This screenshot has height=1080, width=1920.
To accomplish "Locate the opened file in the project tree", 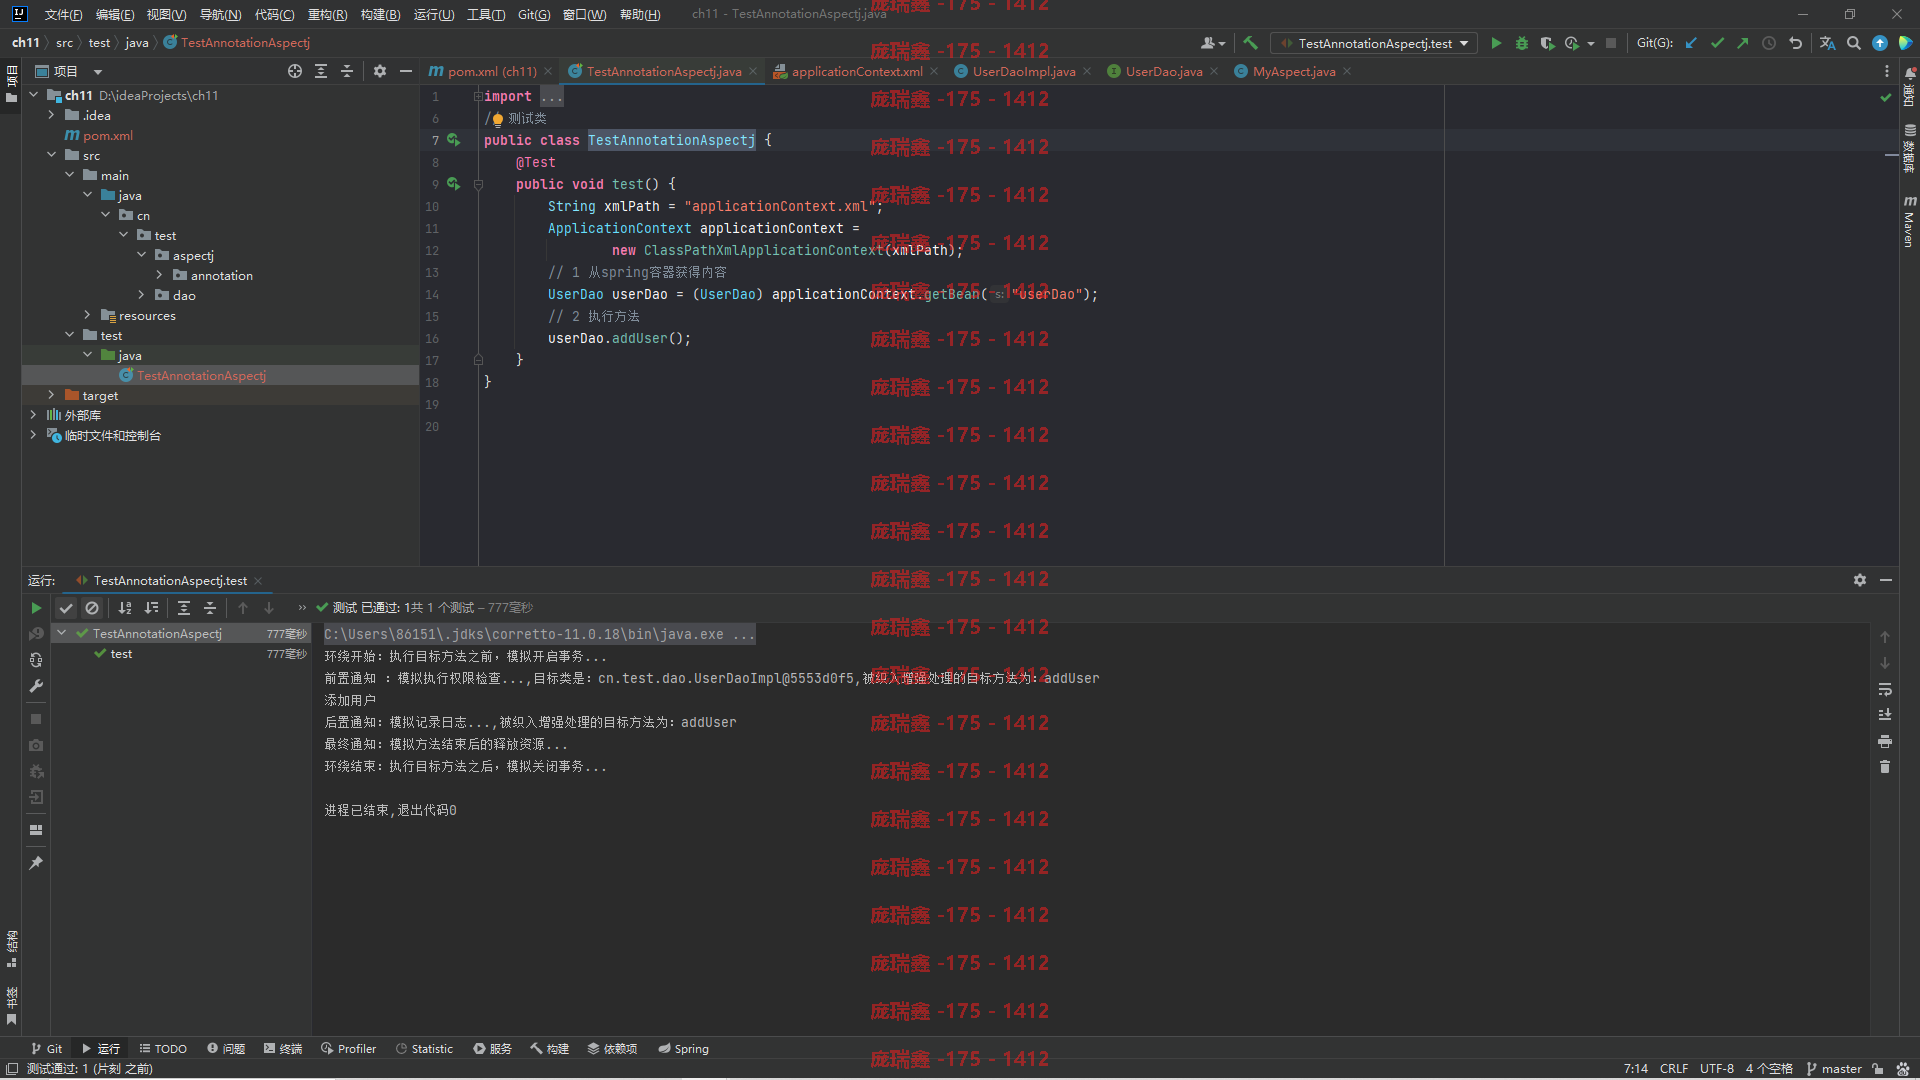I will click(295, 71).
